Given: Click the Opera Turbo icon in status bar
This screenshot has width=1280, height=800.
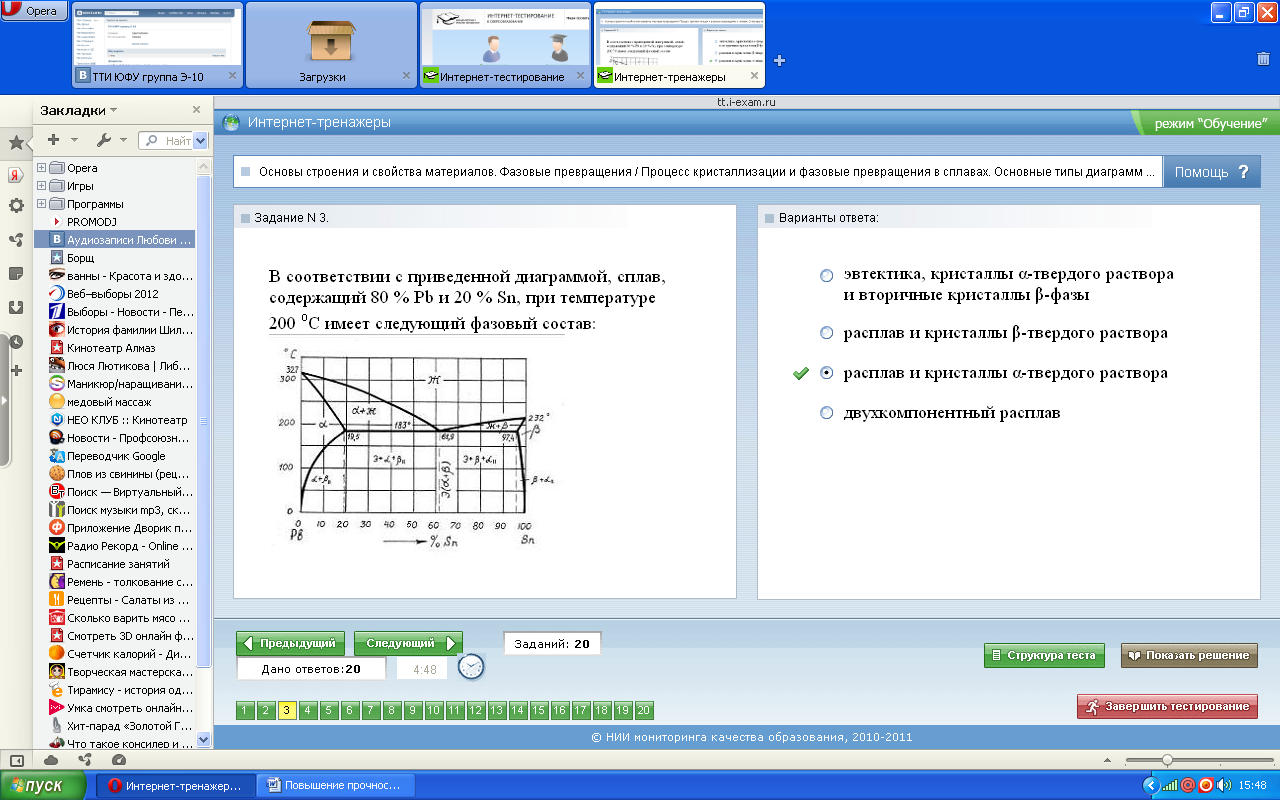Looking at the screenshot, I should (x=119, y=760).
